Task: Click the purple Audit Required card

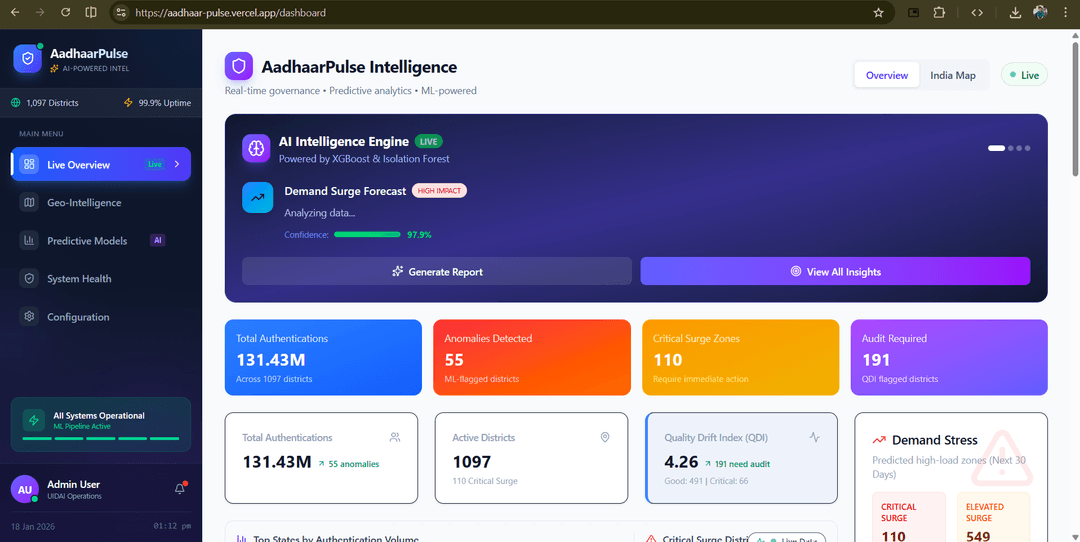Action: click(949, 357)
